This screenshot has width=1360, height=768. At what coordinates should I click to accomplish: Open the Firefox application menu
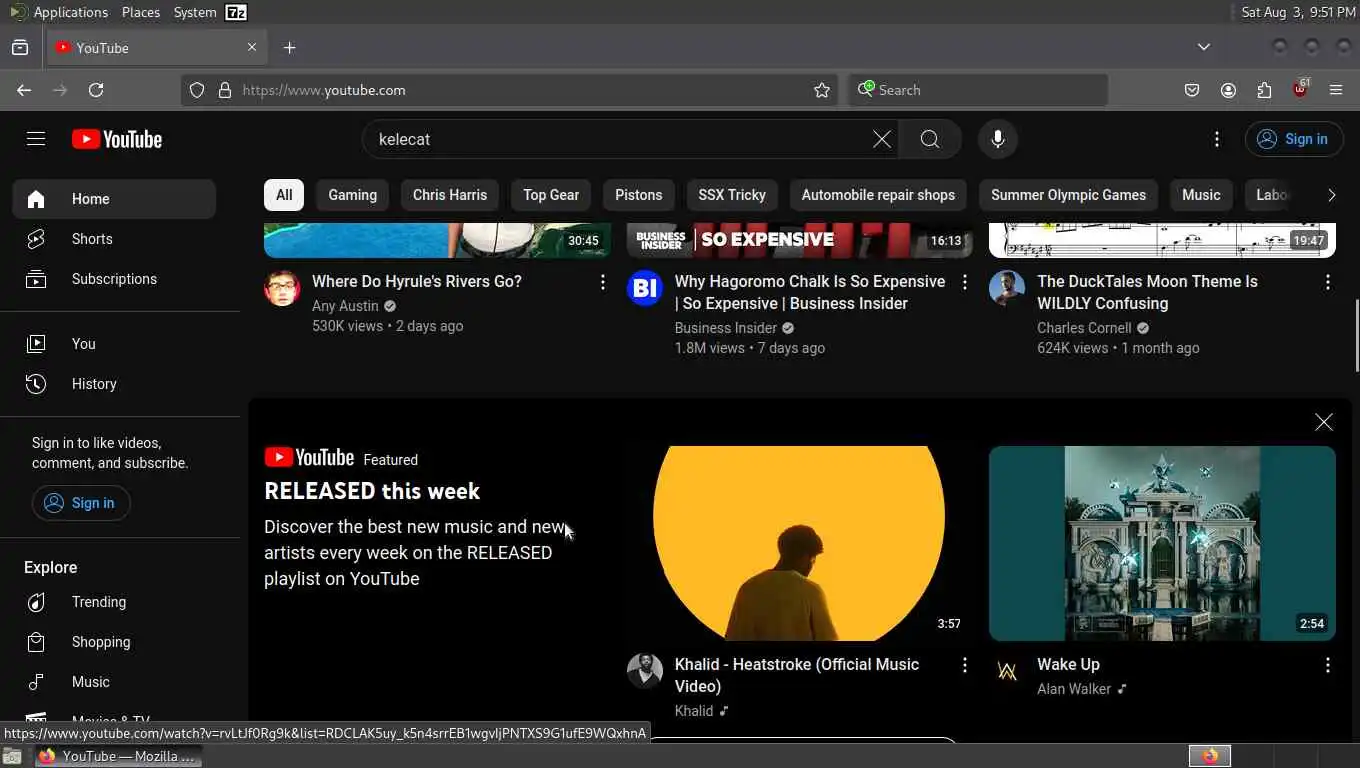(1336, 90)
